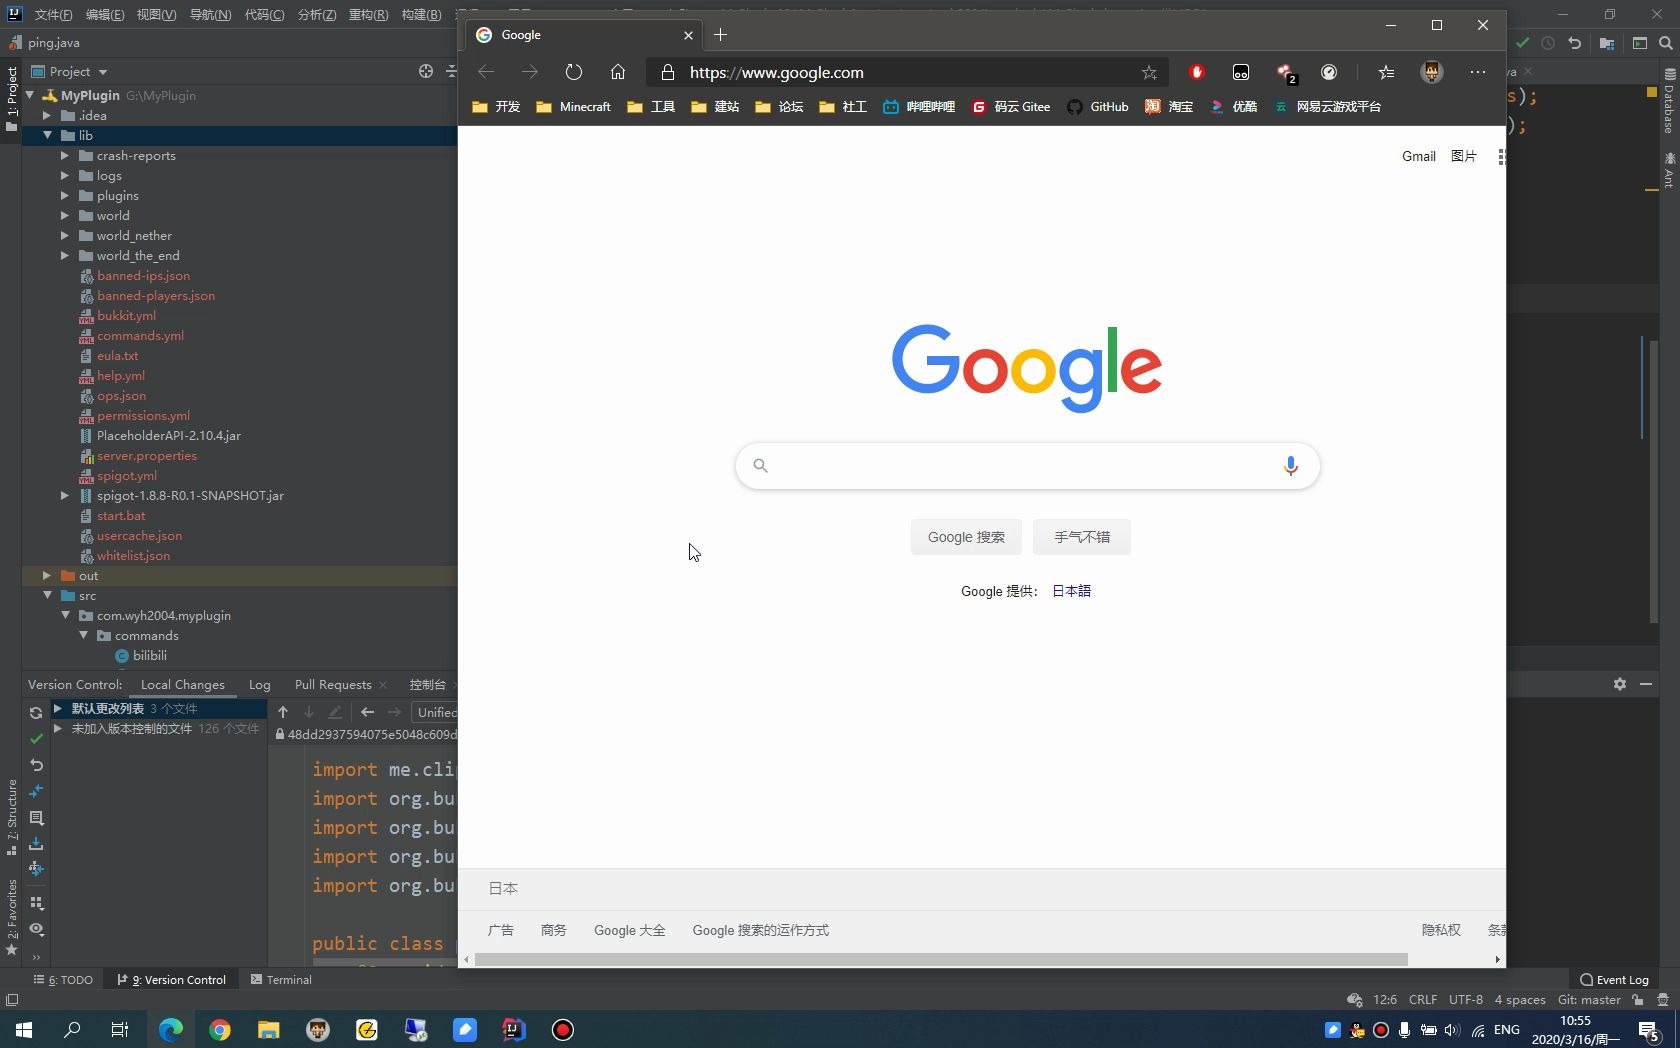The image size is (1680, 1048).
Task: Close the Google browser tab
Action: [688, 35]
